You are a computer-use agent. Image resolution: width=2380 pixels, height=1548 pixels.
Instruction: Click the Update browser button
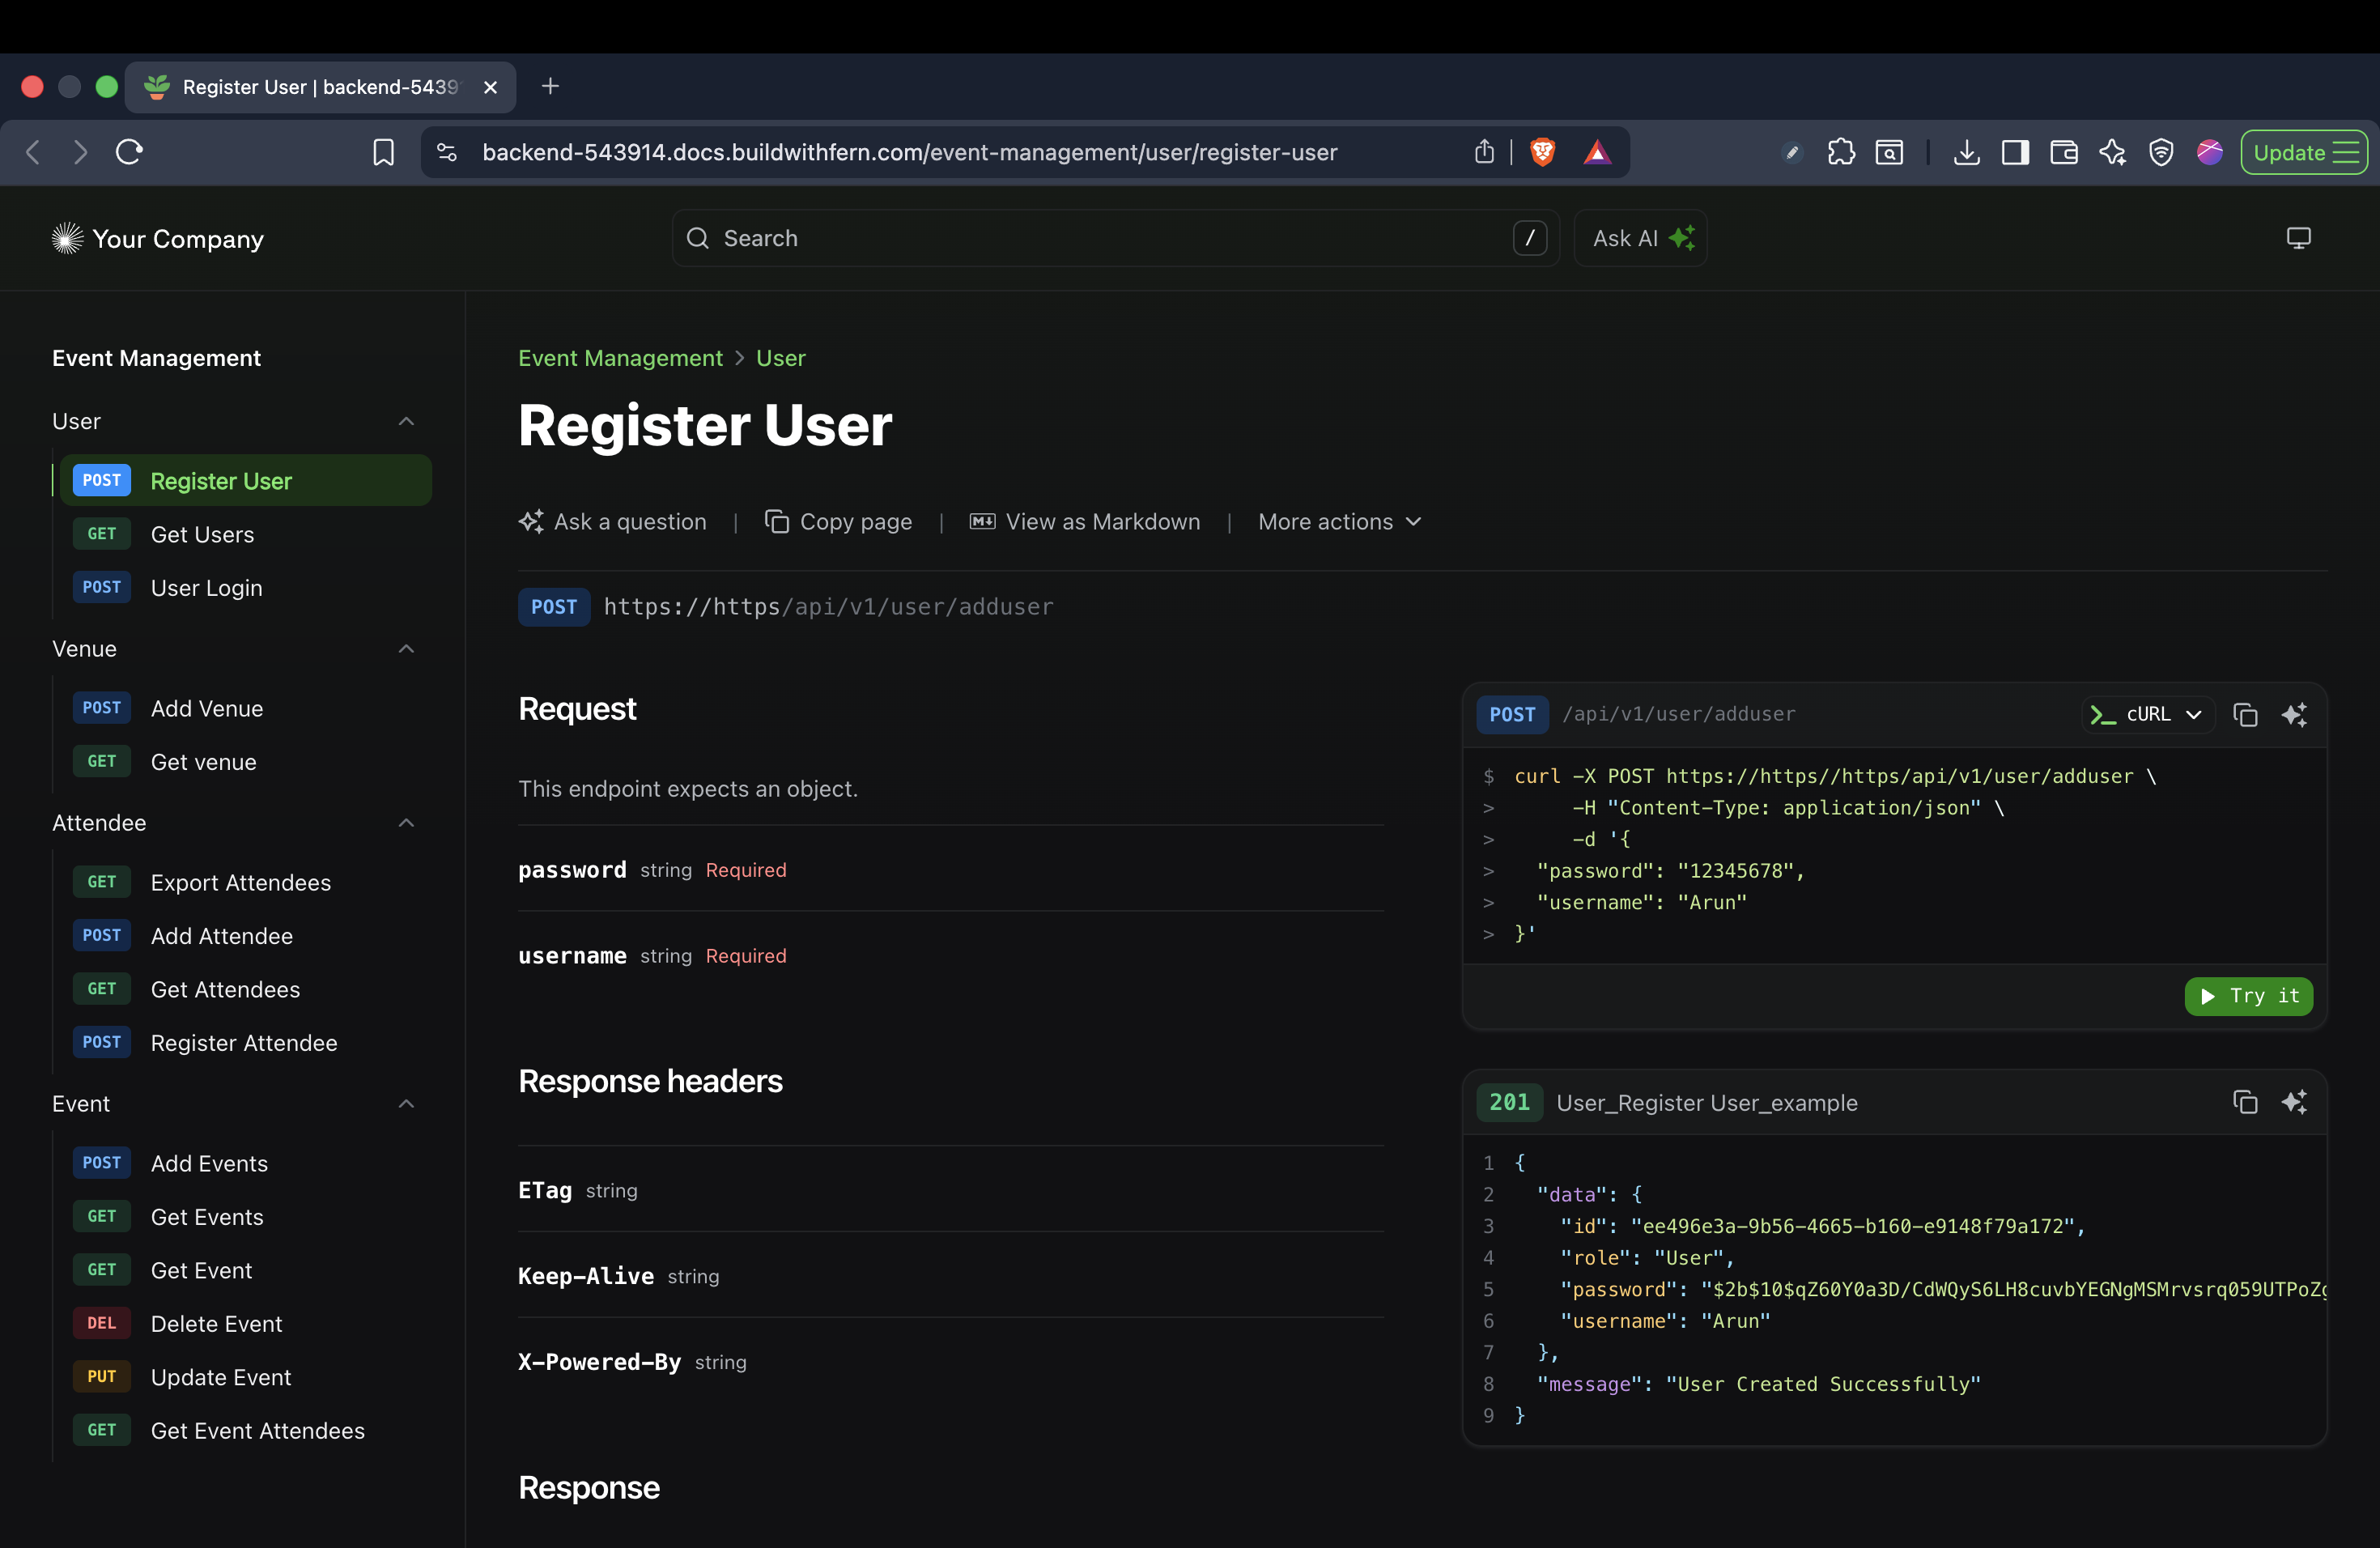pos(2303,152)
